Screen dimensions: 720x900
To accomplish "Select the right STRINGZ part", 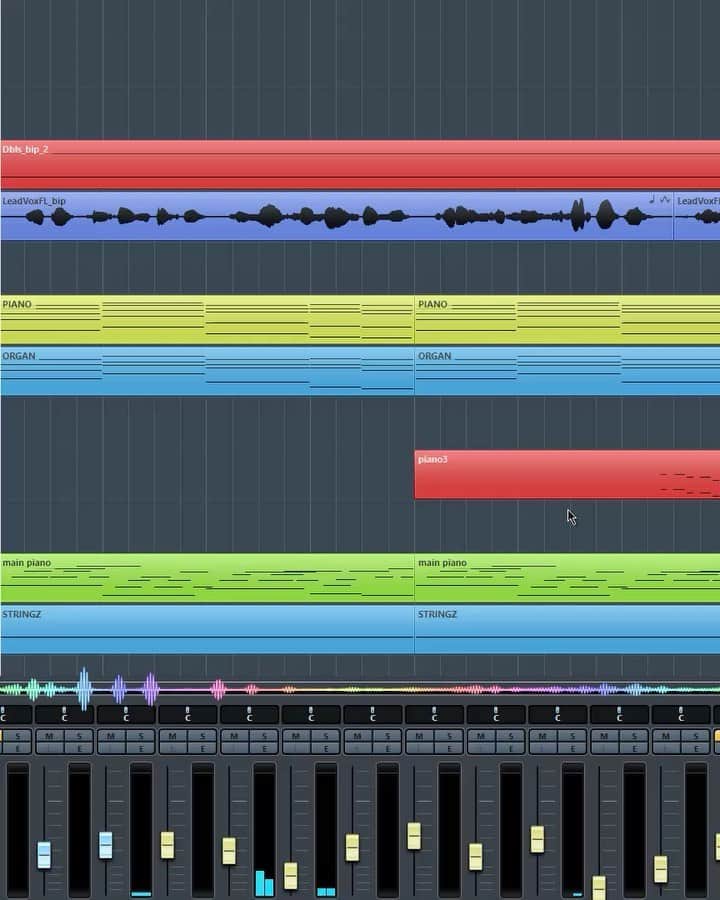I will pos(567,629).
